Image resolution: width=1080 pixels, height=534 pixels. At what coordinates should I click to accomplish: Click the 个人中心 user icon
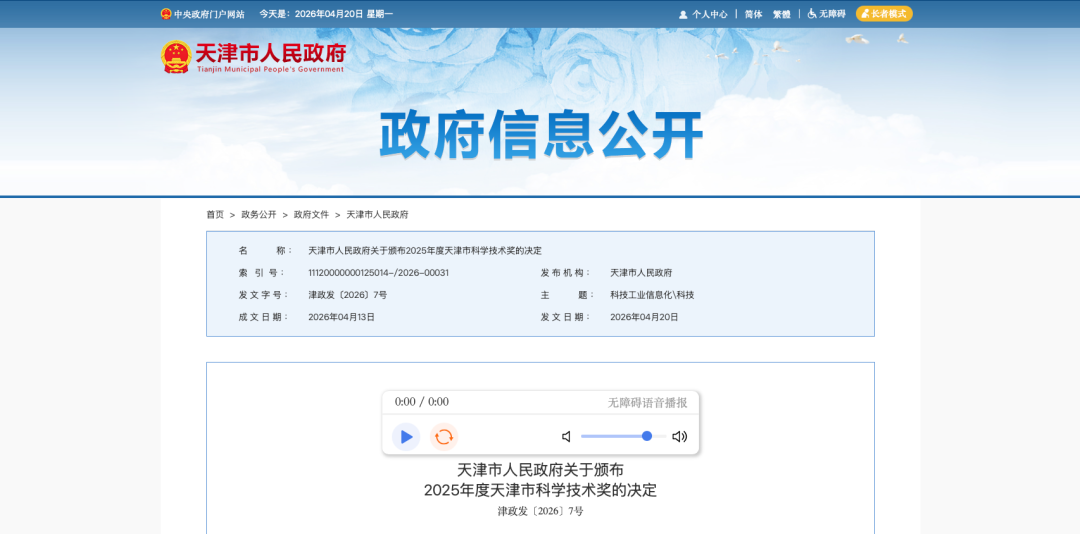tap(683, 15)
